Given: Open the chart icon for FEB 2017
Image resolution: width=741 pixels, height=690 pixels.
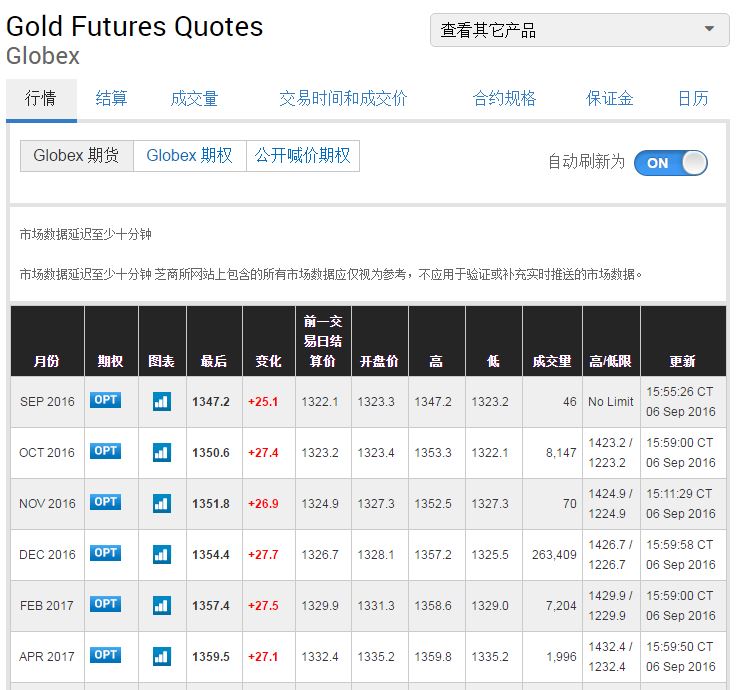Looking at the screenshot, I should pos(161,605).
